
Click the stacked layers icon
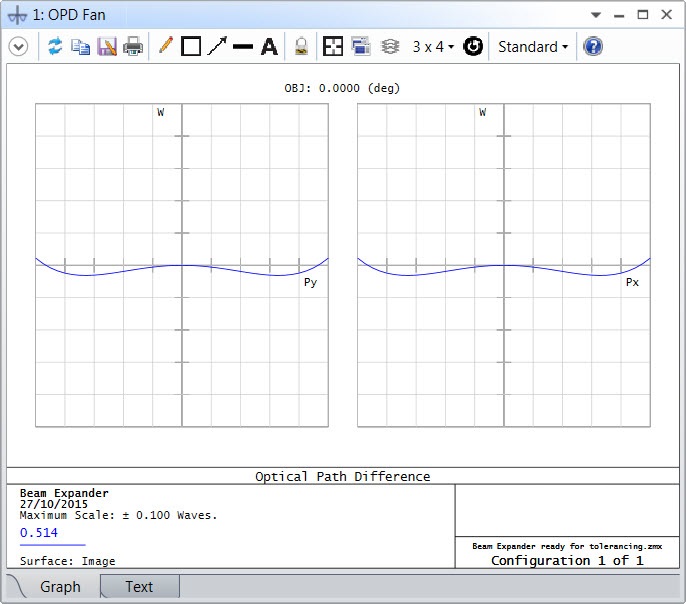(390, 46)
